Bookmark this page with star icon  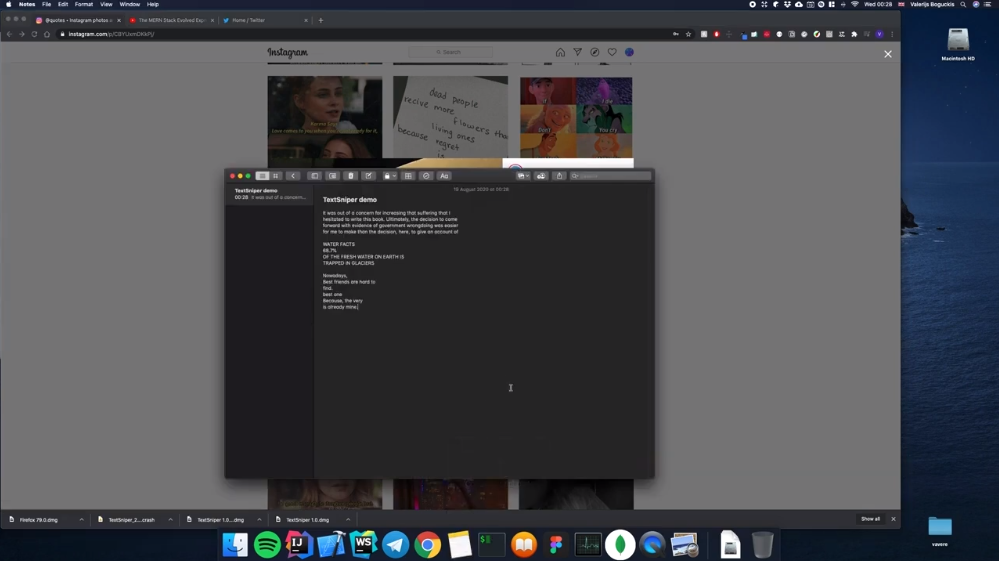point(689,34)
